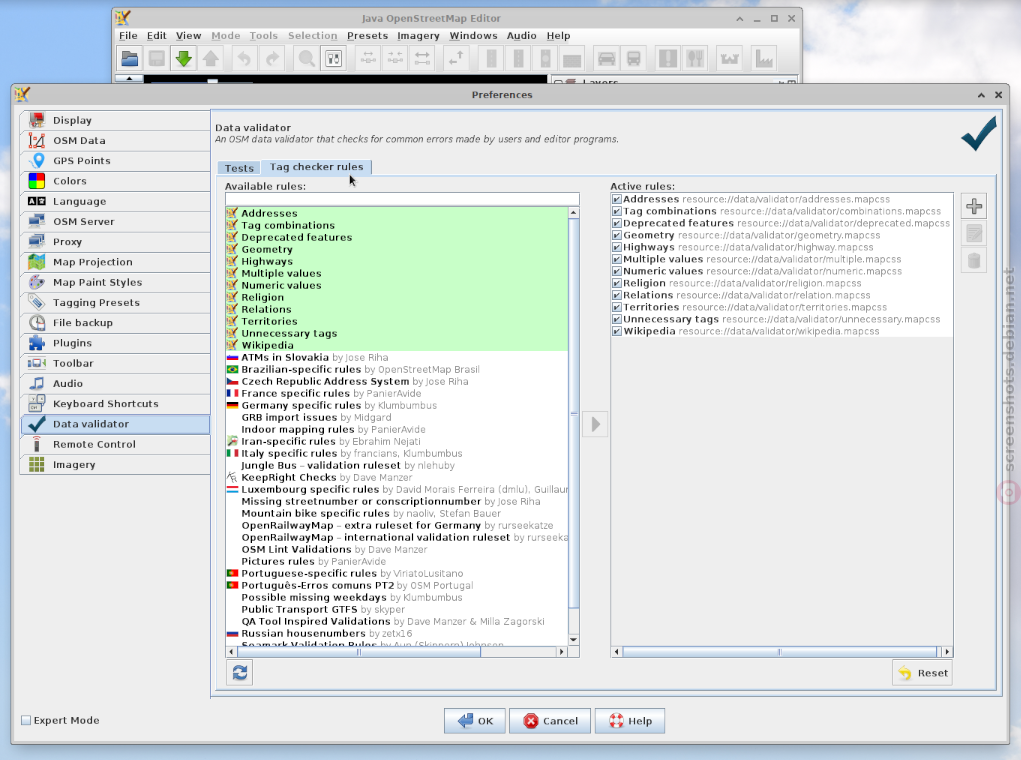1021x760 pixels.
Task: Open Map Projection settings
Action: tap(116, 262)
